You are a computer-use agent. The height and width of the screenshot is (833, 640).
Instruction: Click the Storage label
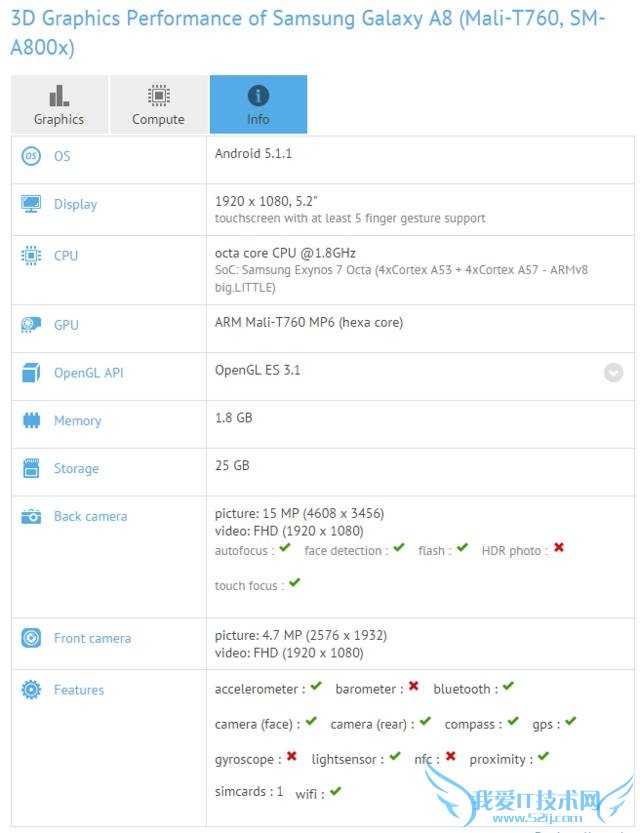pos(76,469)
